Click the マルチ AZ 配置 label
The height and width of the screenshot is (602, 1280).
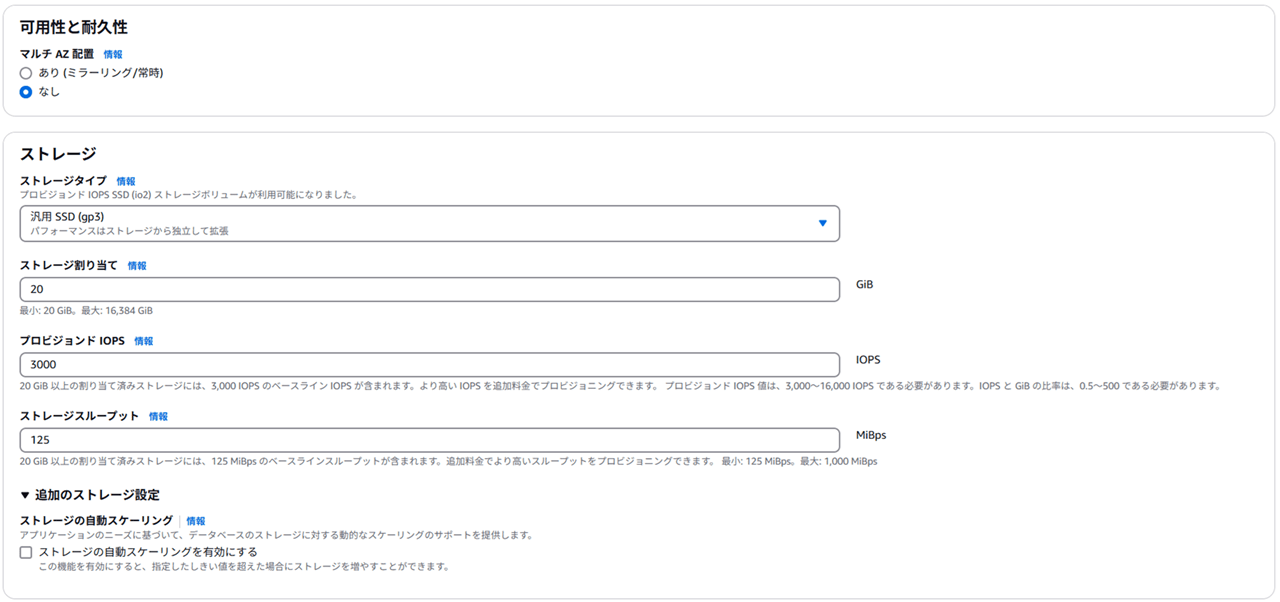pos(57,54)
